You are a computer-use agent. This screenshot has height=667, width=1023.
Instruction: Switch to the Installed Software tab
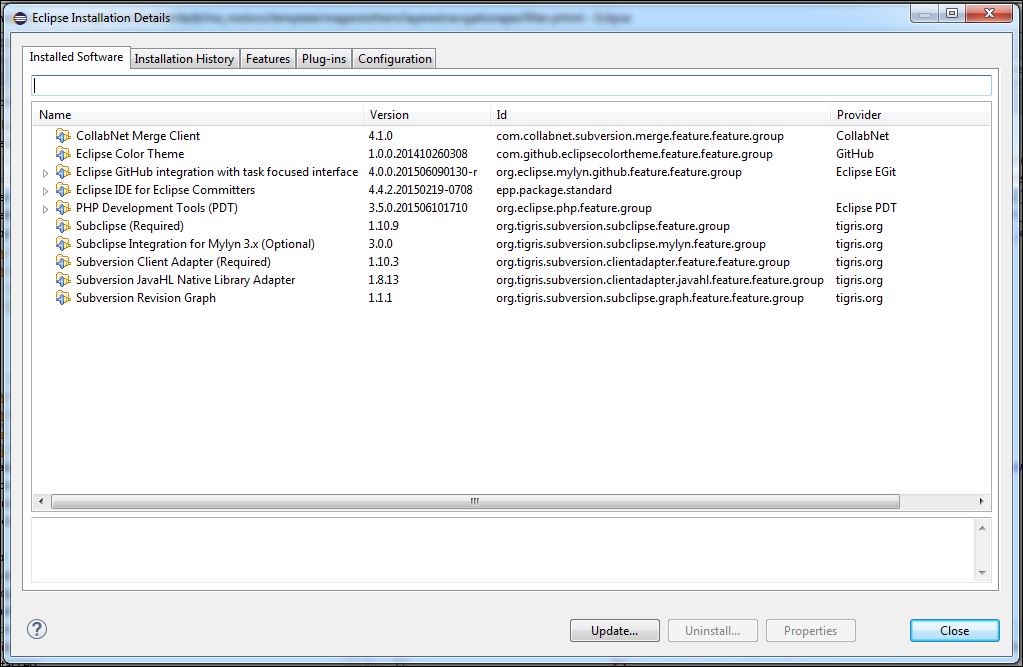76,57
